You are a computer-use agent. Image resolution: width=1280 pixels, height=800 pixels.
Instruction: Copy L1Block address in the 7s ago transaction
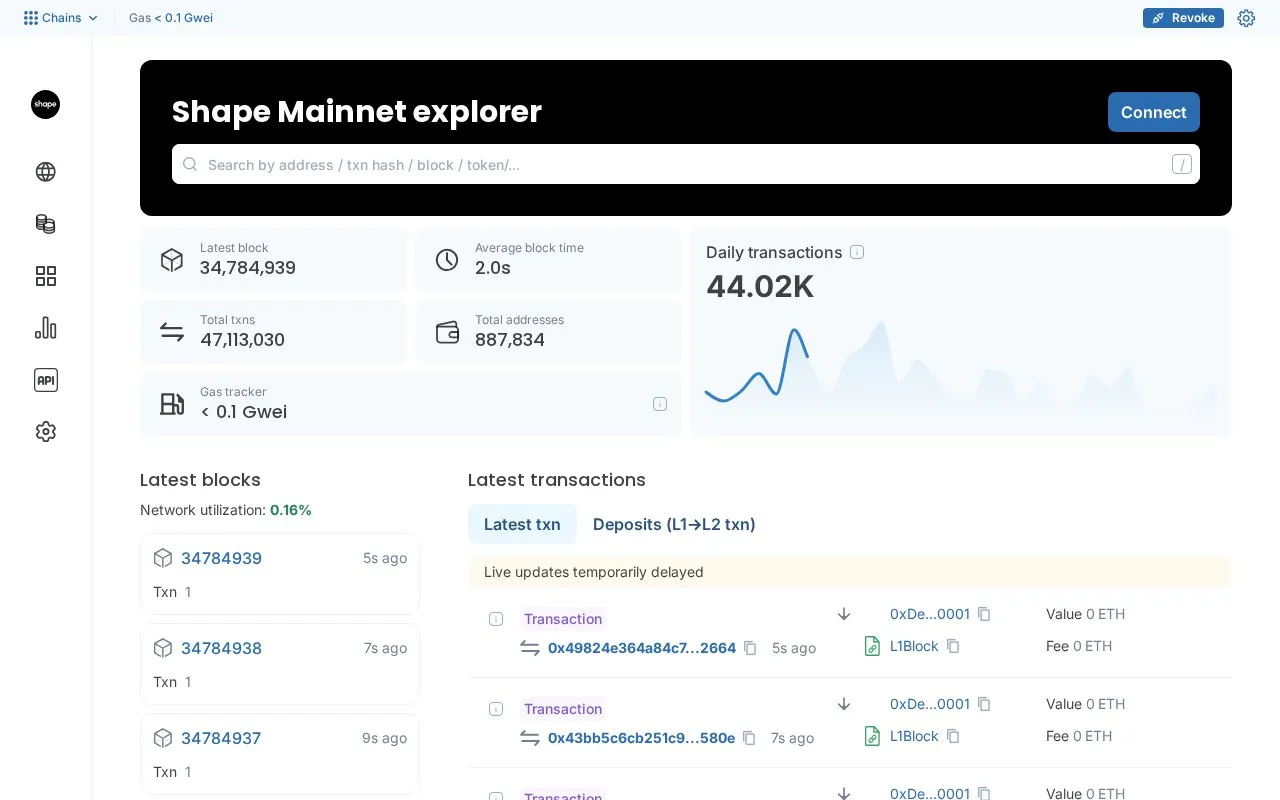tap(953, 736)
